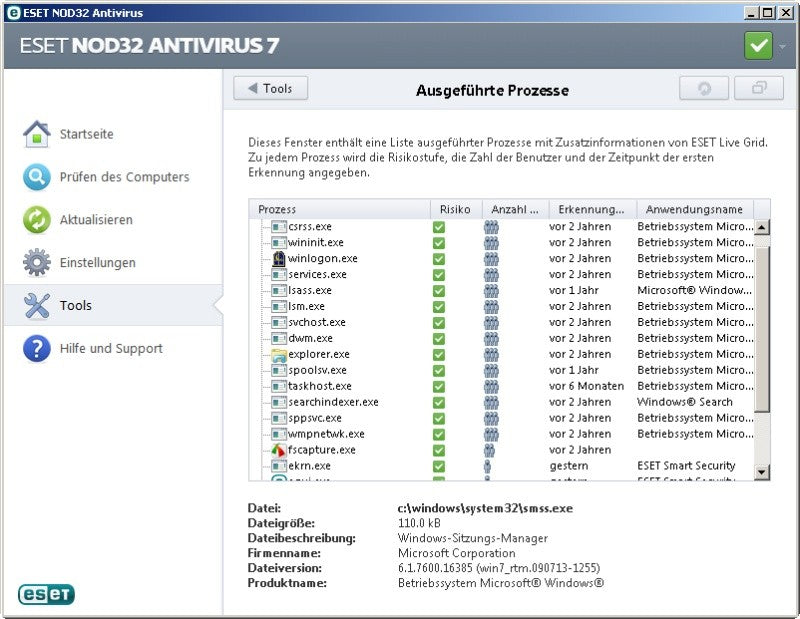Viewport: 800px width, 619px height.
Task: Sort by the Risiko column header
Action: 456,209
